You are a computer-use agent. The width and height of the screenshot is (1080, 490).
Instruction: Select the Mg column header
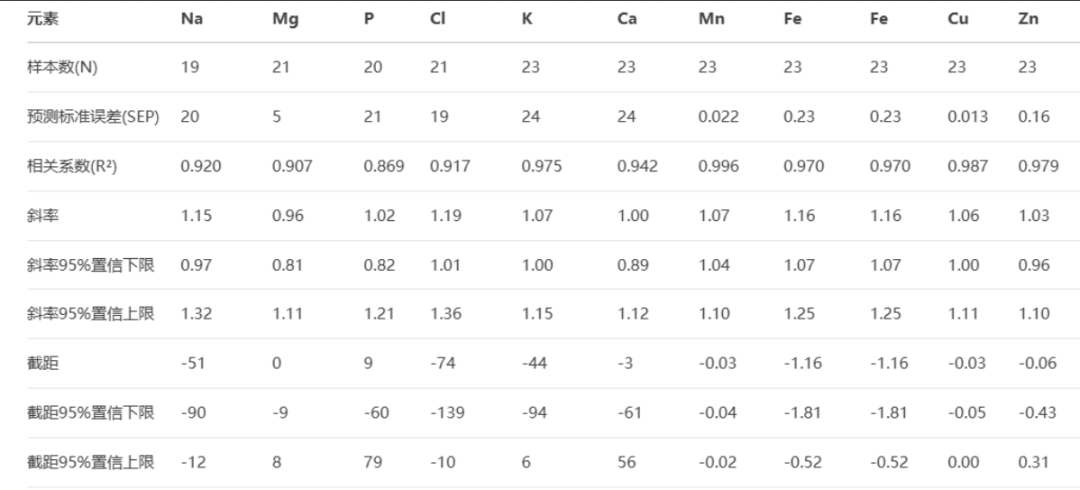(x=284, y=19)
